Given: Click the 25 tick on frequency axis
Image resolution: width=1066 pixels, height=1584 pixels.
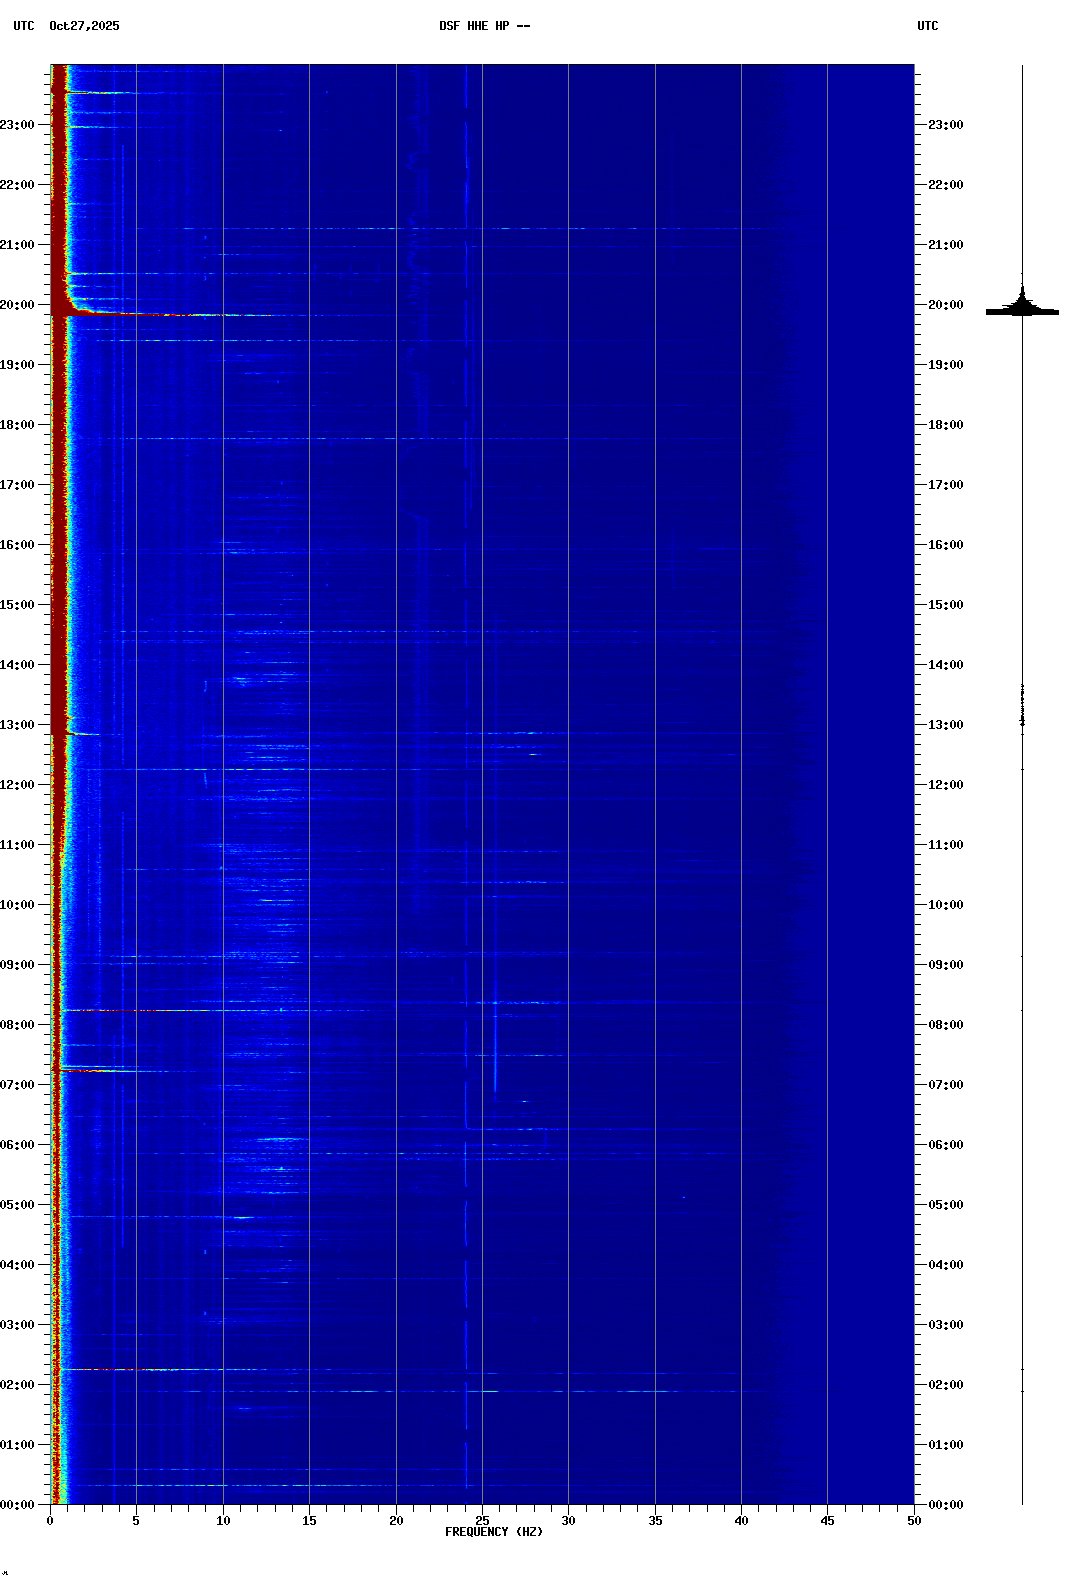Looking at the screenshot, I should (x=482, y=1520).
